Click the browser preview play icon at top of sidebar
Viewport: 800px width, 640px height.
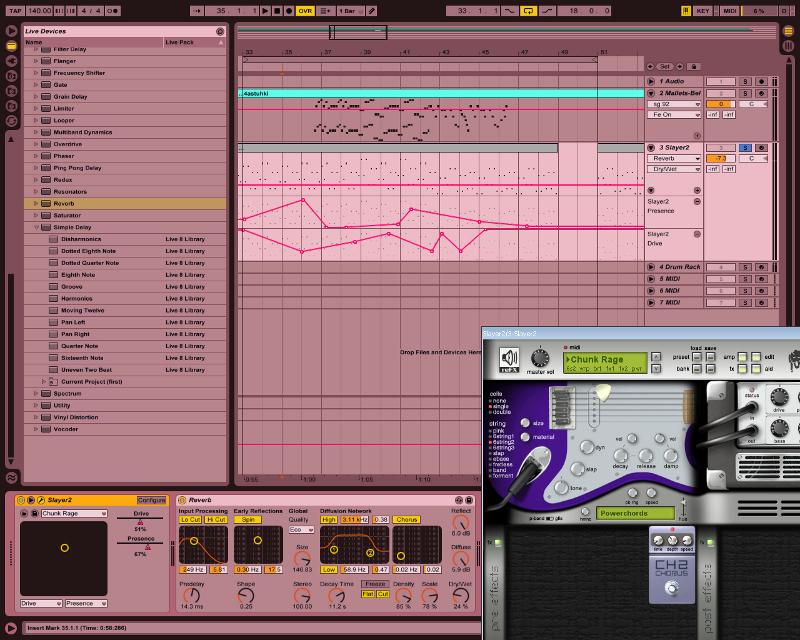11,31
